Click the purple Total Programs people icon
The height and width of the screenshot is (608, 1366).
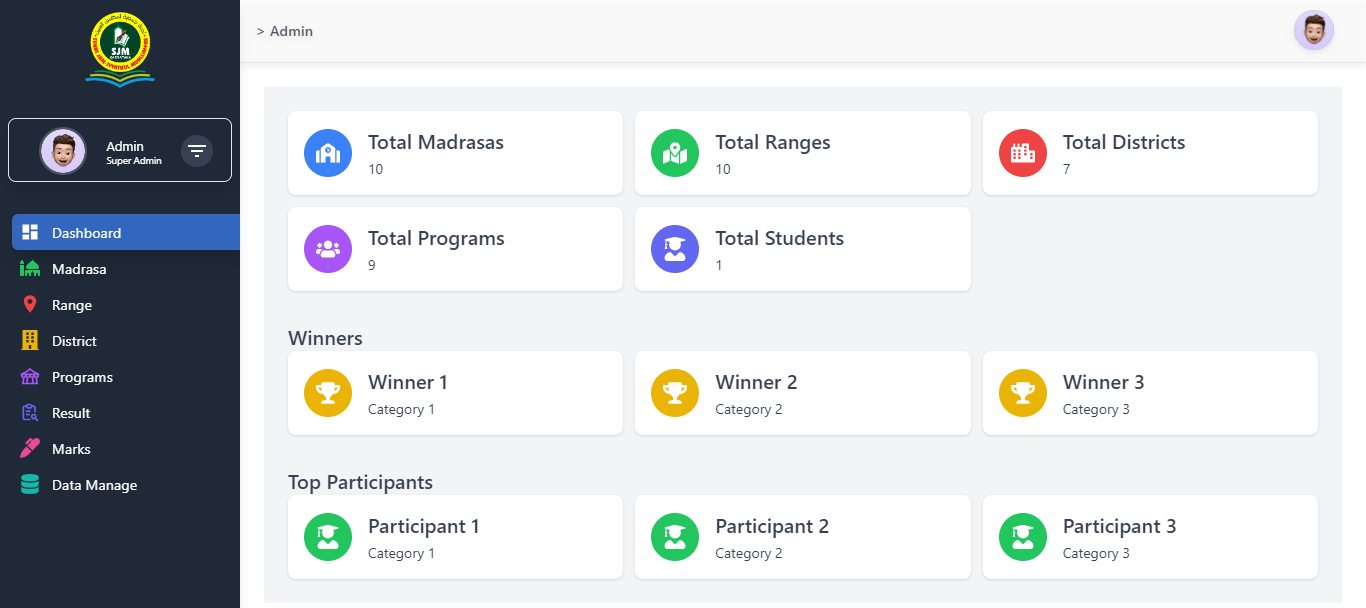328,249
